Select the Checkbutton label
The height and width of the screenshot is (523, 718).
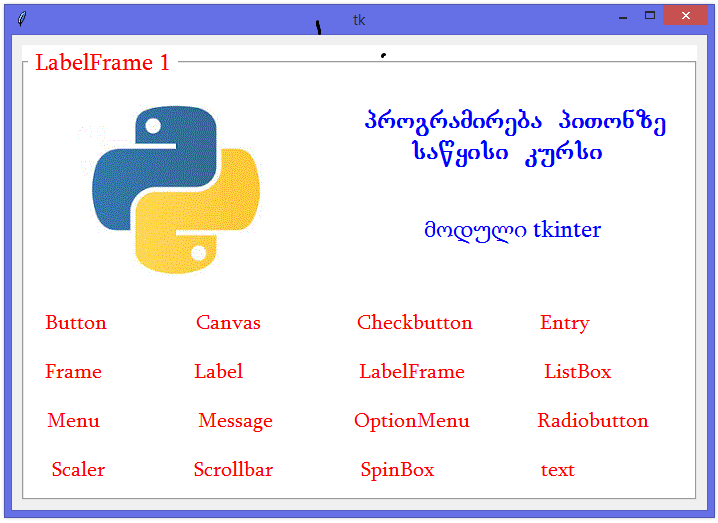click(414, 323)
